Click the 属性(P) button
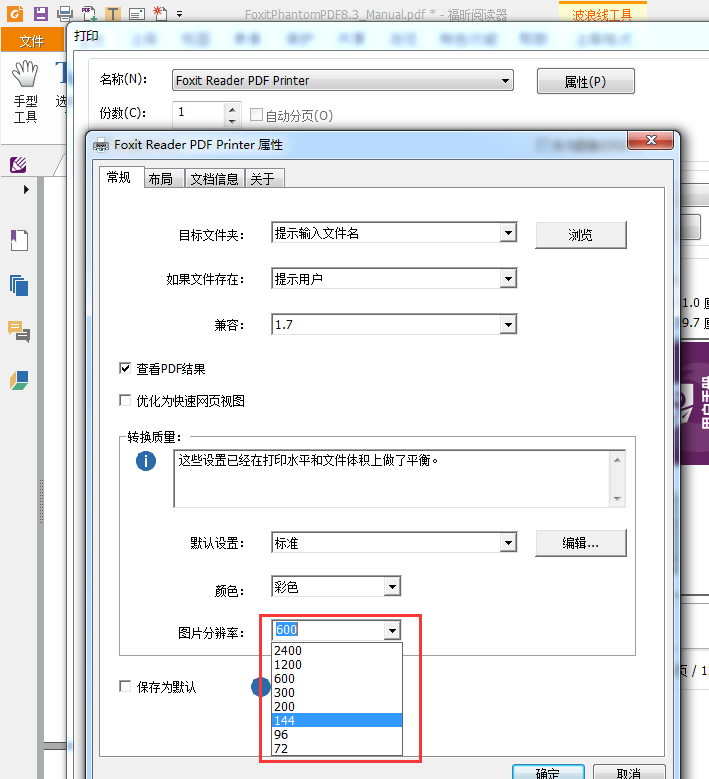This screenshot has height=779, width=709. point(585,81)
